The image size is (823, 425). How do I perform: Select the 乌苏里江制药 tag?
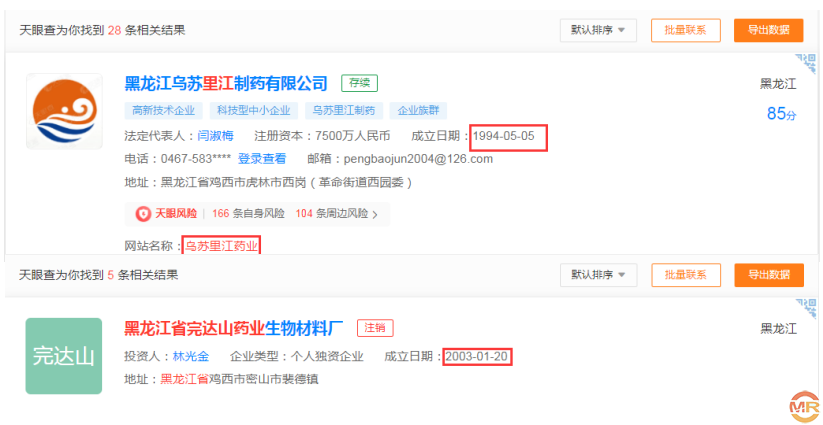[344, 111]
